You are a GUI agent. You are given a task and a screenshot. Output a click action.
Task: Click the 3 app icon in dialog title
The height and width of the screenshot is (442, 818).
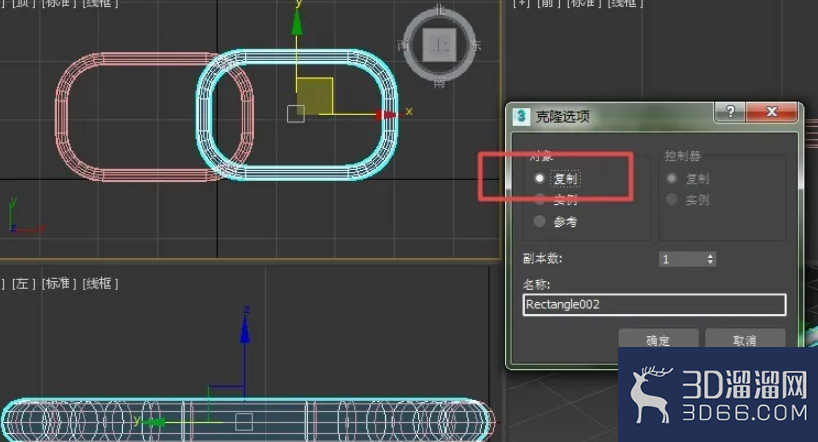coord(521,116)
